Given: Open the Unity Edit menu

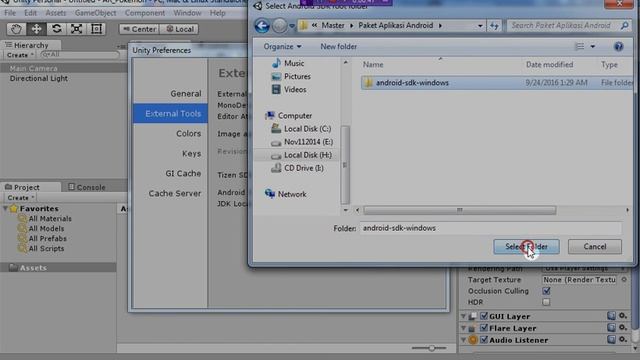Looking at the screenshot, I should pyautogui.click(x=30, y=13).
